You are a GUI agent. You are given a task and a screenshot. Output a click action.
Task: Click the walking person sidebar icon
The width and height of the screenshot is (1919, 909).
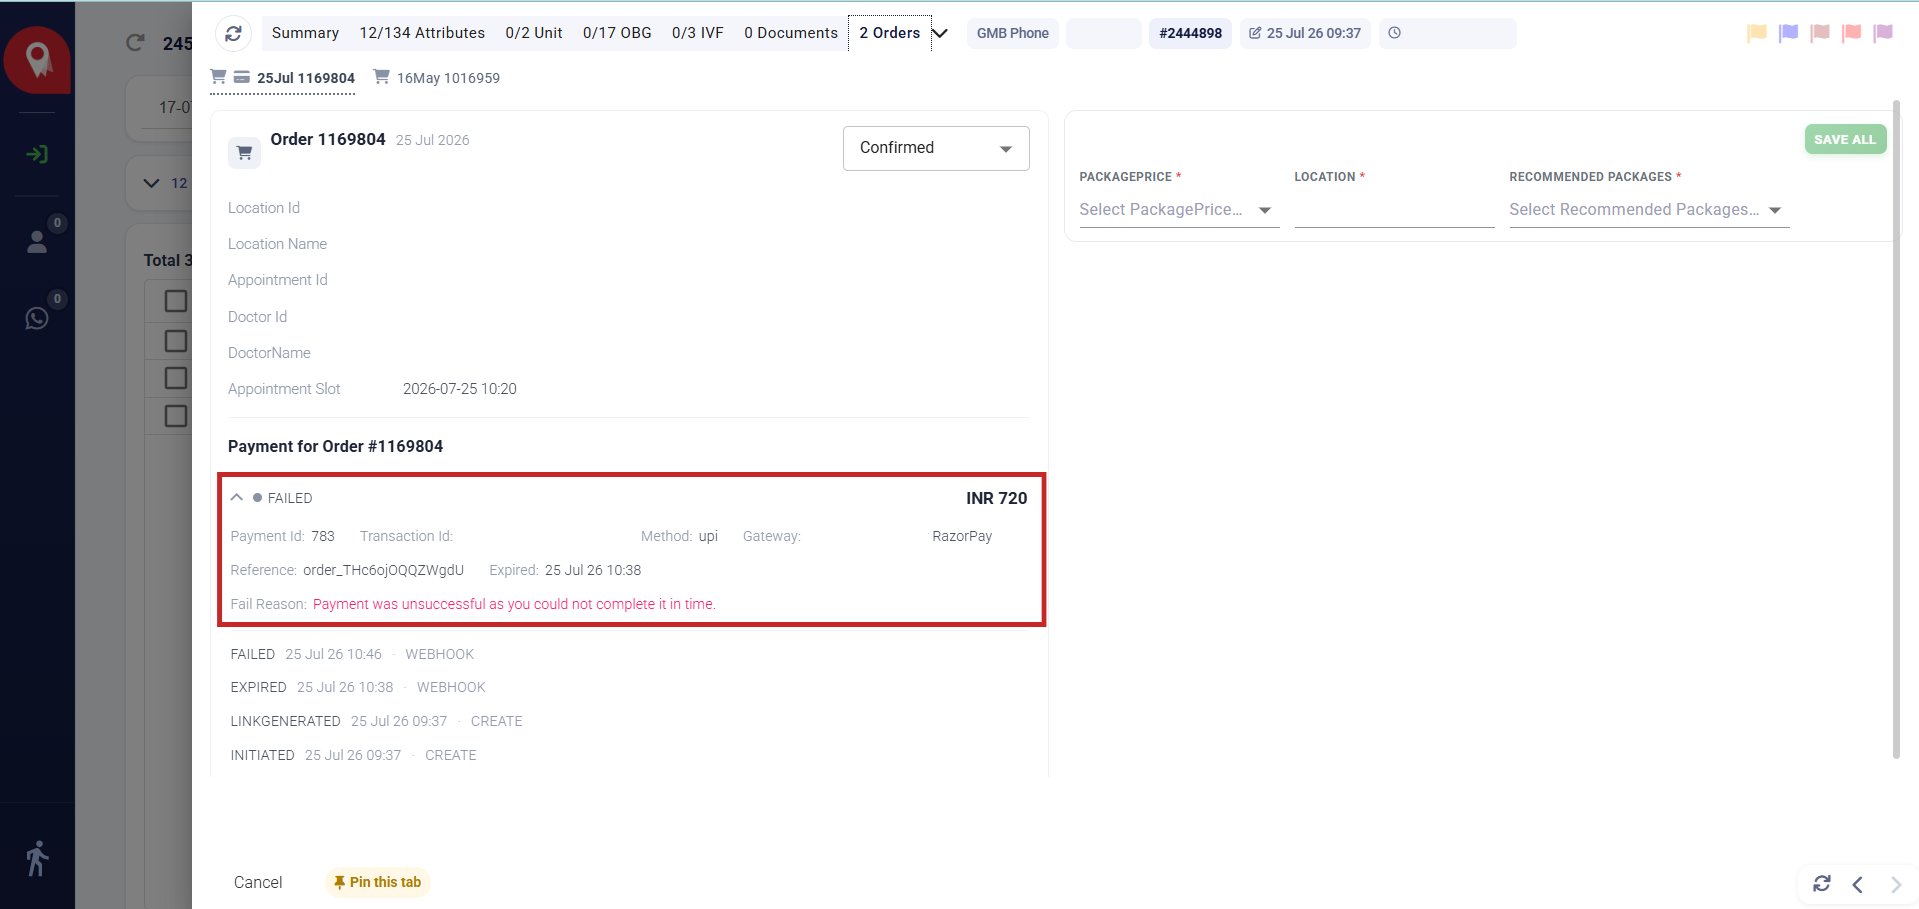[37, 858]
